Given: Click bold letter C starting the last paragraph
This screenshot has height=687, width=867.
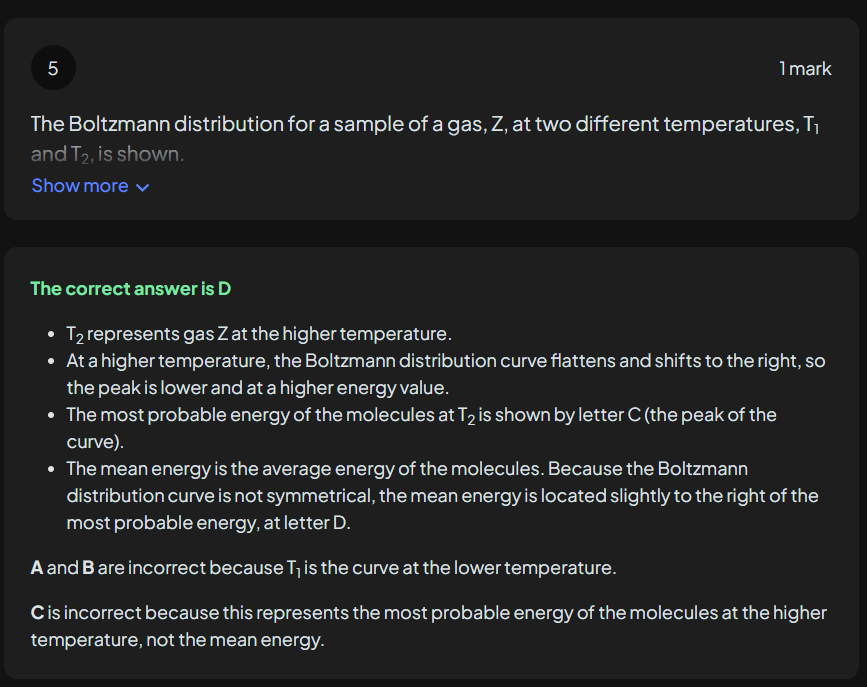Looking at the screenshot, I should [37, 612].
